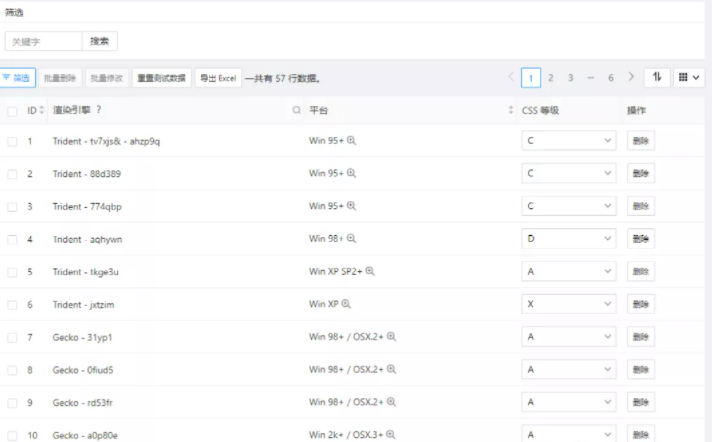Click the pagination ellipsis to jump pages

(591, 78)
